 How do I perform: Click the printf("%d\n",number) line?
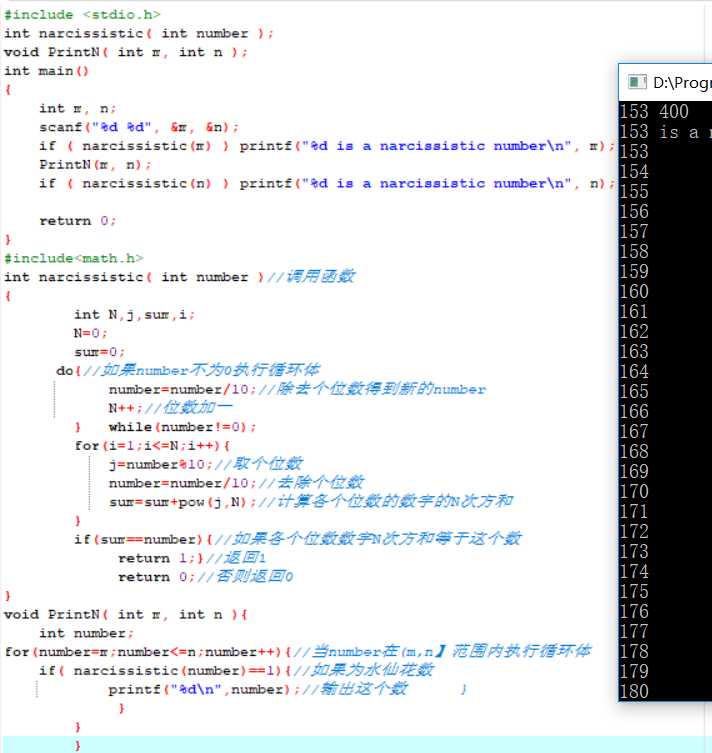pyautogui.click(x=258, y=689)
